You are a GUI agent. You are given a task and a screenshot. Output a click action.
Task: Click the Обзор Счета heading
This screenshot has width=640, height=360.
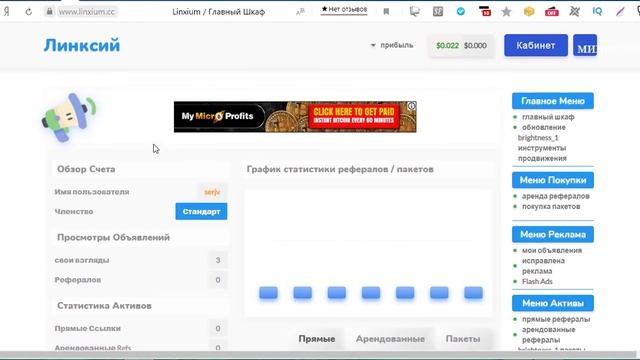click(86, 169)
